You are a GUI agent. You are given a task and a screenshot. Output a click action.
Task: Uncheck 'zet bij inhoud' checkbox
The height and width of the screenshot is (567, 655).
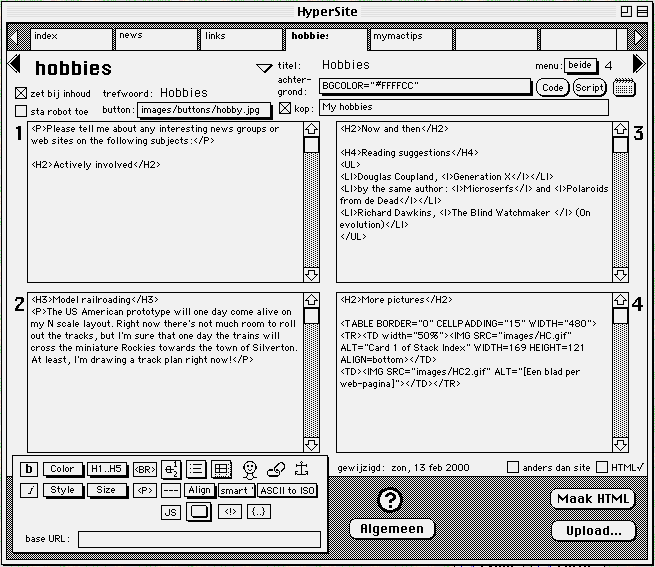tap(21, 93)
